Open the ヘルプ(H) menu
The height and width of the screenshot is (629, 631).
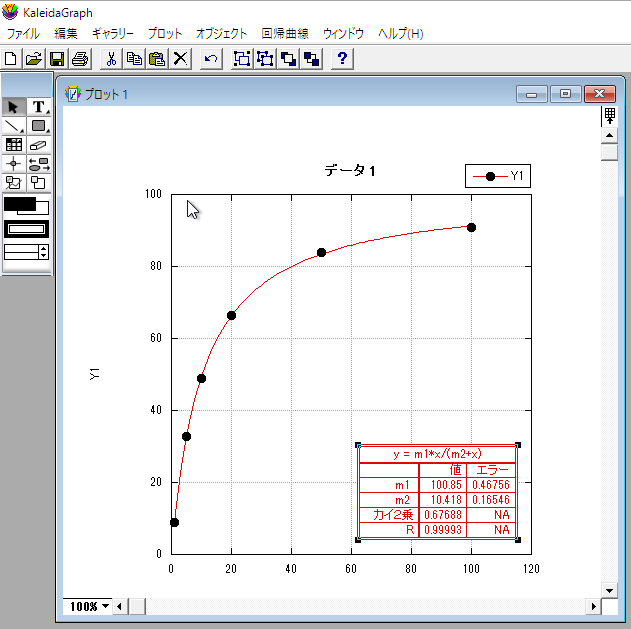pyautogui.click(x=400, y=33)
